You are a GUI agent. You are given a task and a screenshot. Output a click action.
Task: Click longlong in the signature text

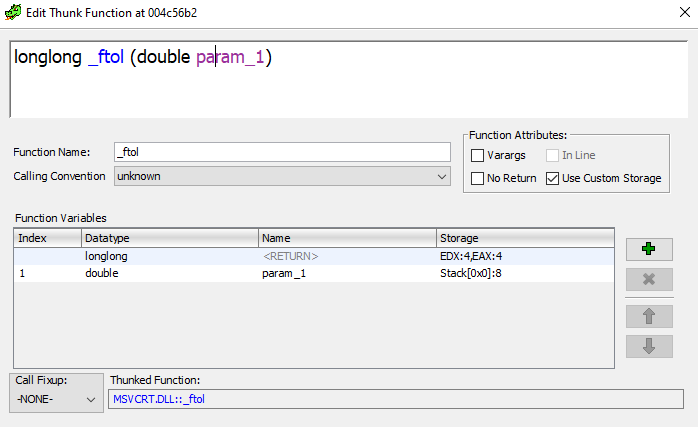(48, 57)
